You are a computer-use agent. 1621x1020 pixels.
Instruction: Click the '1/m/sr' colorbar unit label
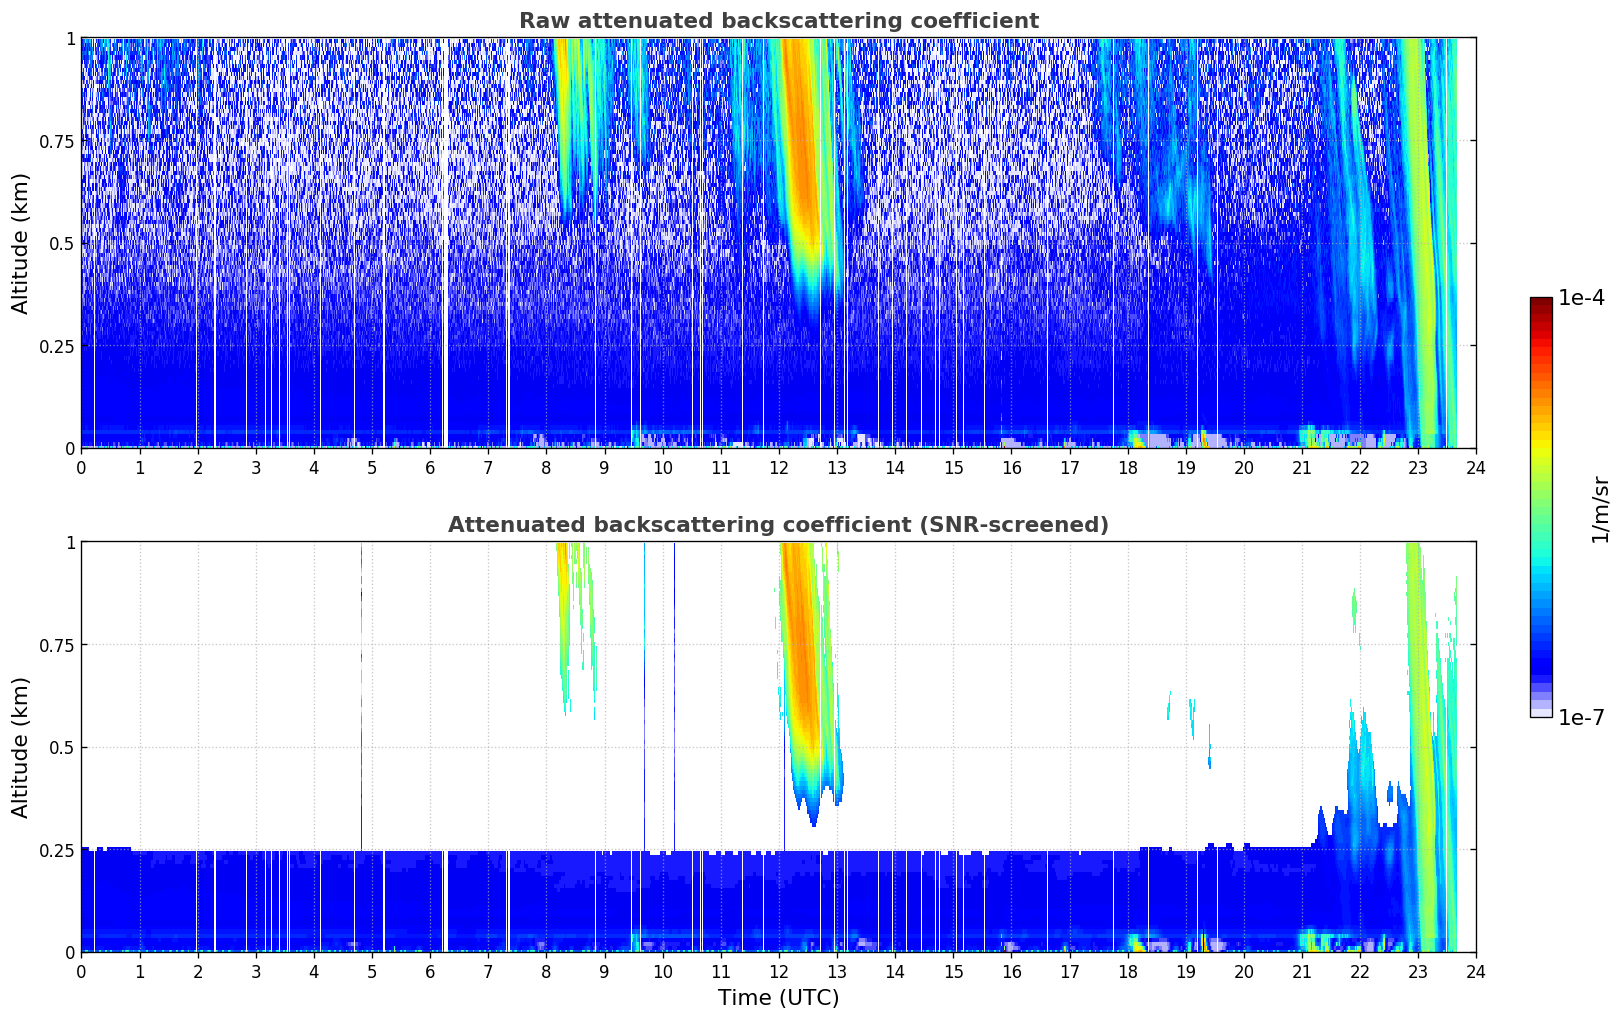click(x=1600, y=509)
